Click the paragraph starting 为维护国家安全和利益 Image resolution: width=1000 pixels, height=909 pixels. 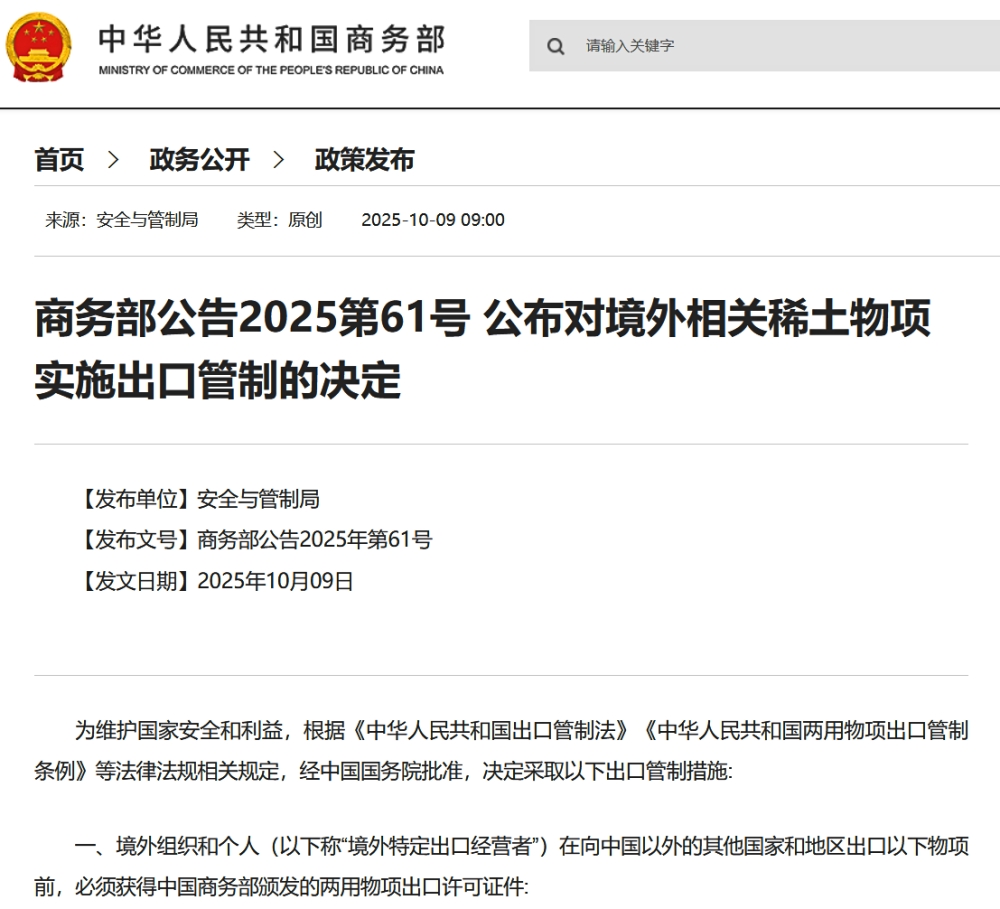pyautogui.click(x=500, y=751)
